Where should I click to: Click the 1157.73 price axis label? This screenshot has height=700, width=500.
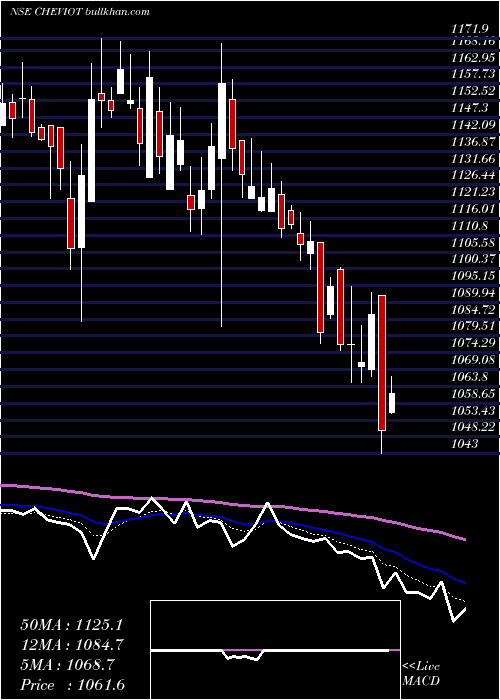[x=473, y=74]
